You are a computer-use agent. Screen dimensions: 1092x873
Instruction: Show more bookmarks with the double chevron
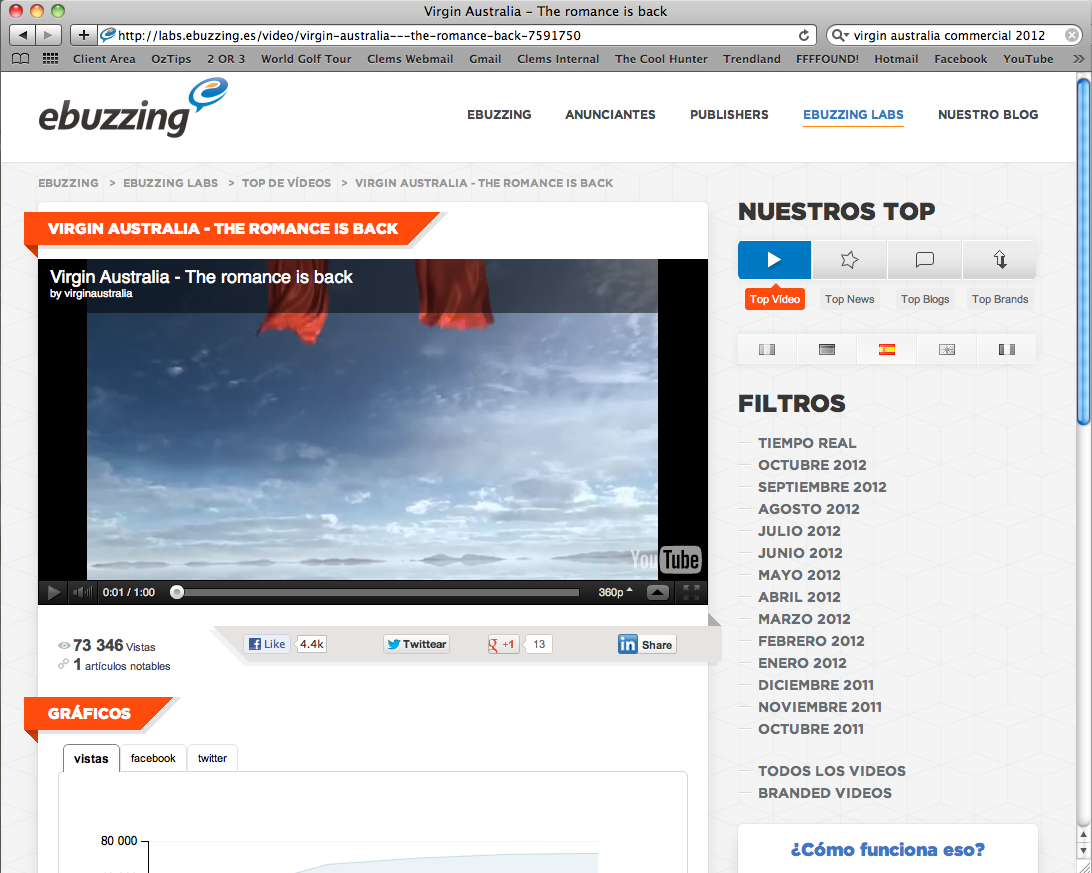tap(1079, 59)
